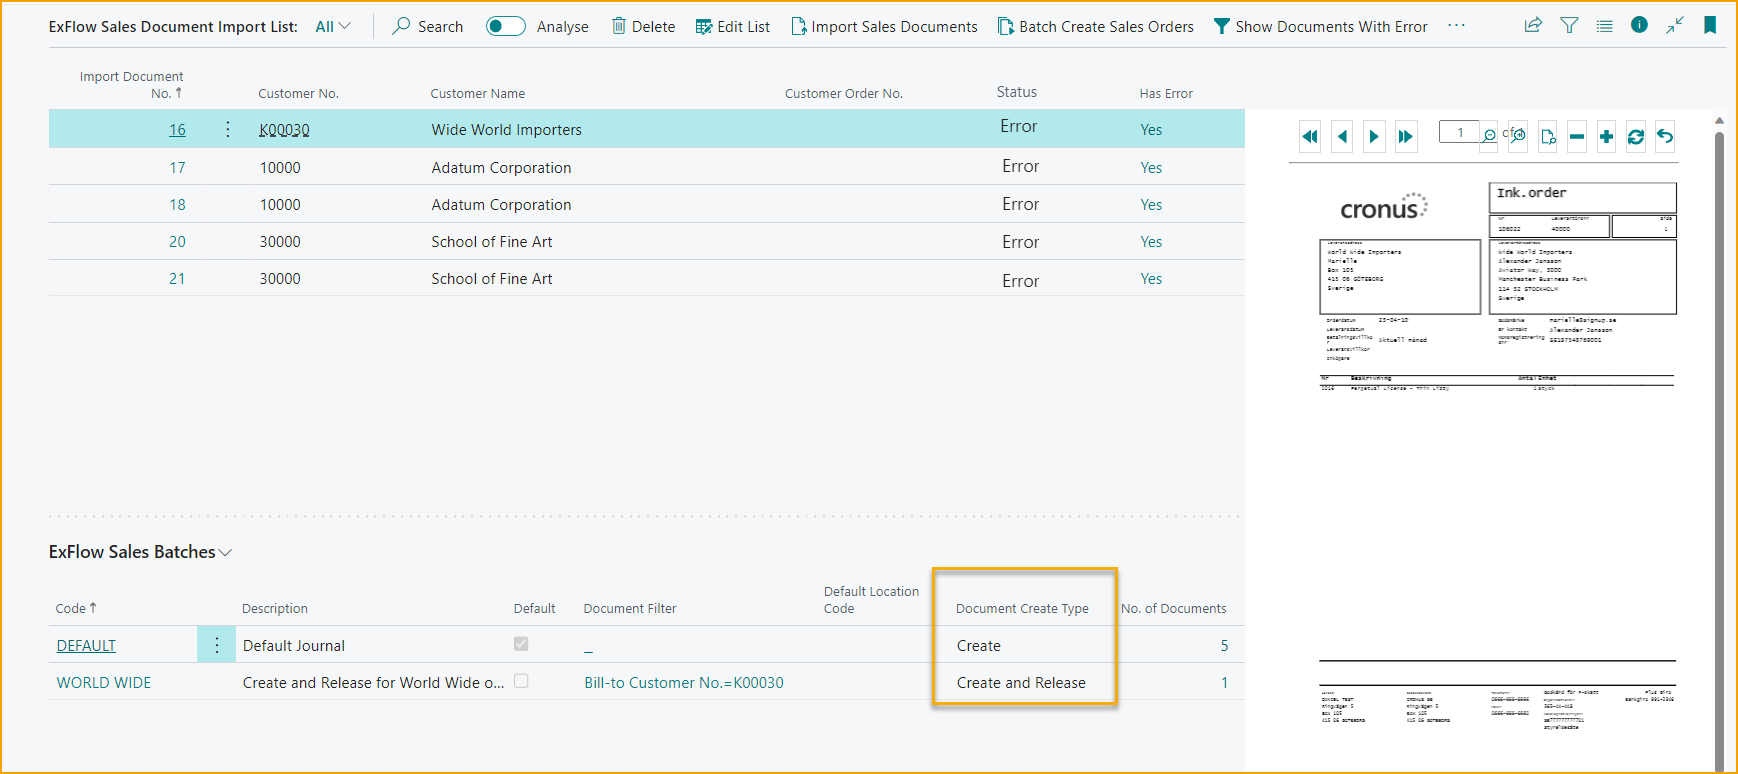This screenshot has height=774, width=1738.
Task: Click Import Sales Documents action
Action: coord(884,27)
